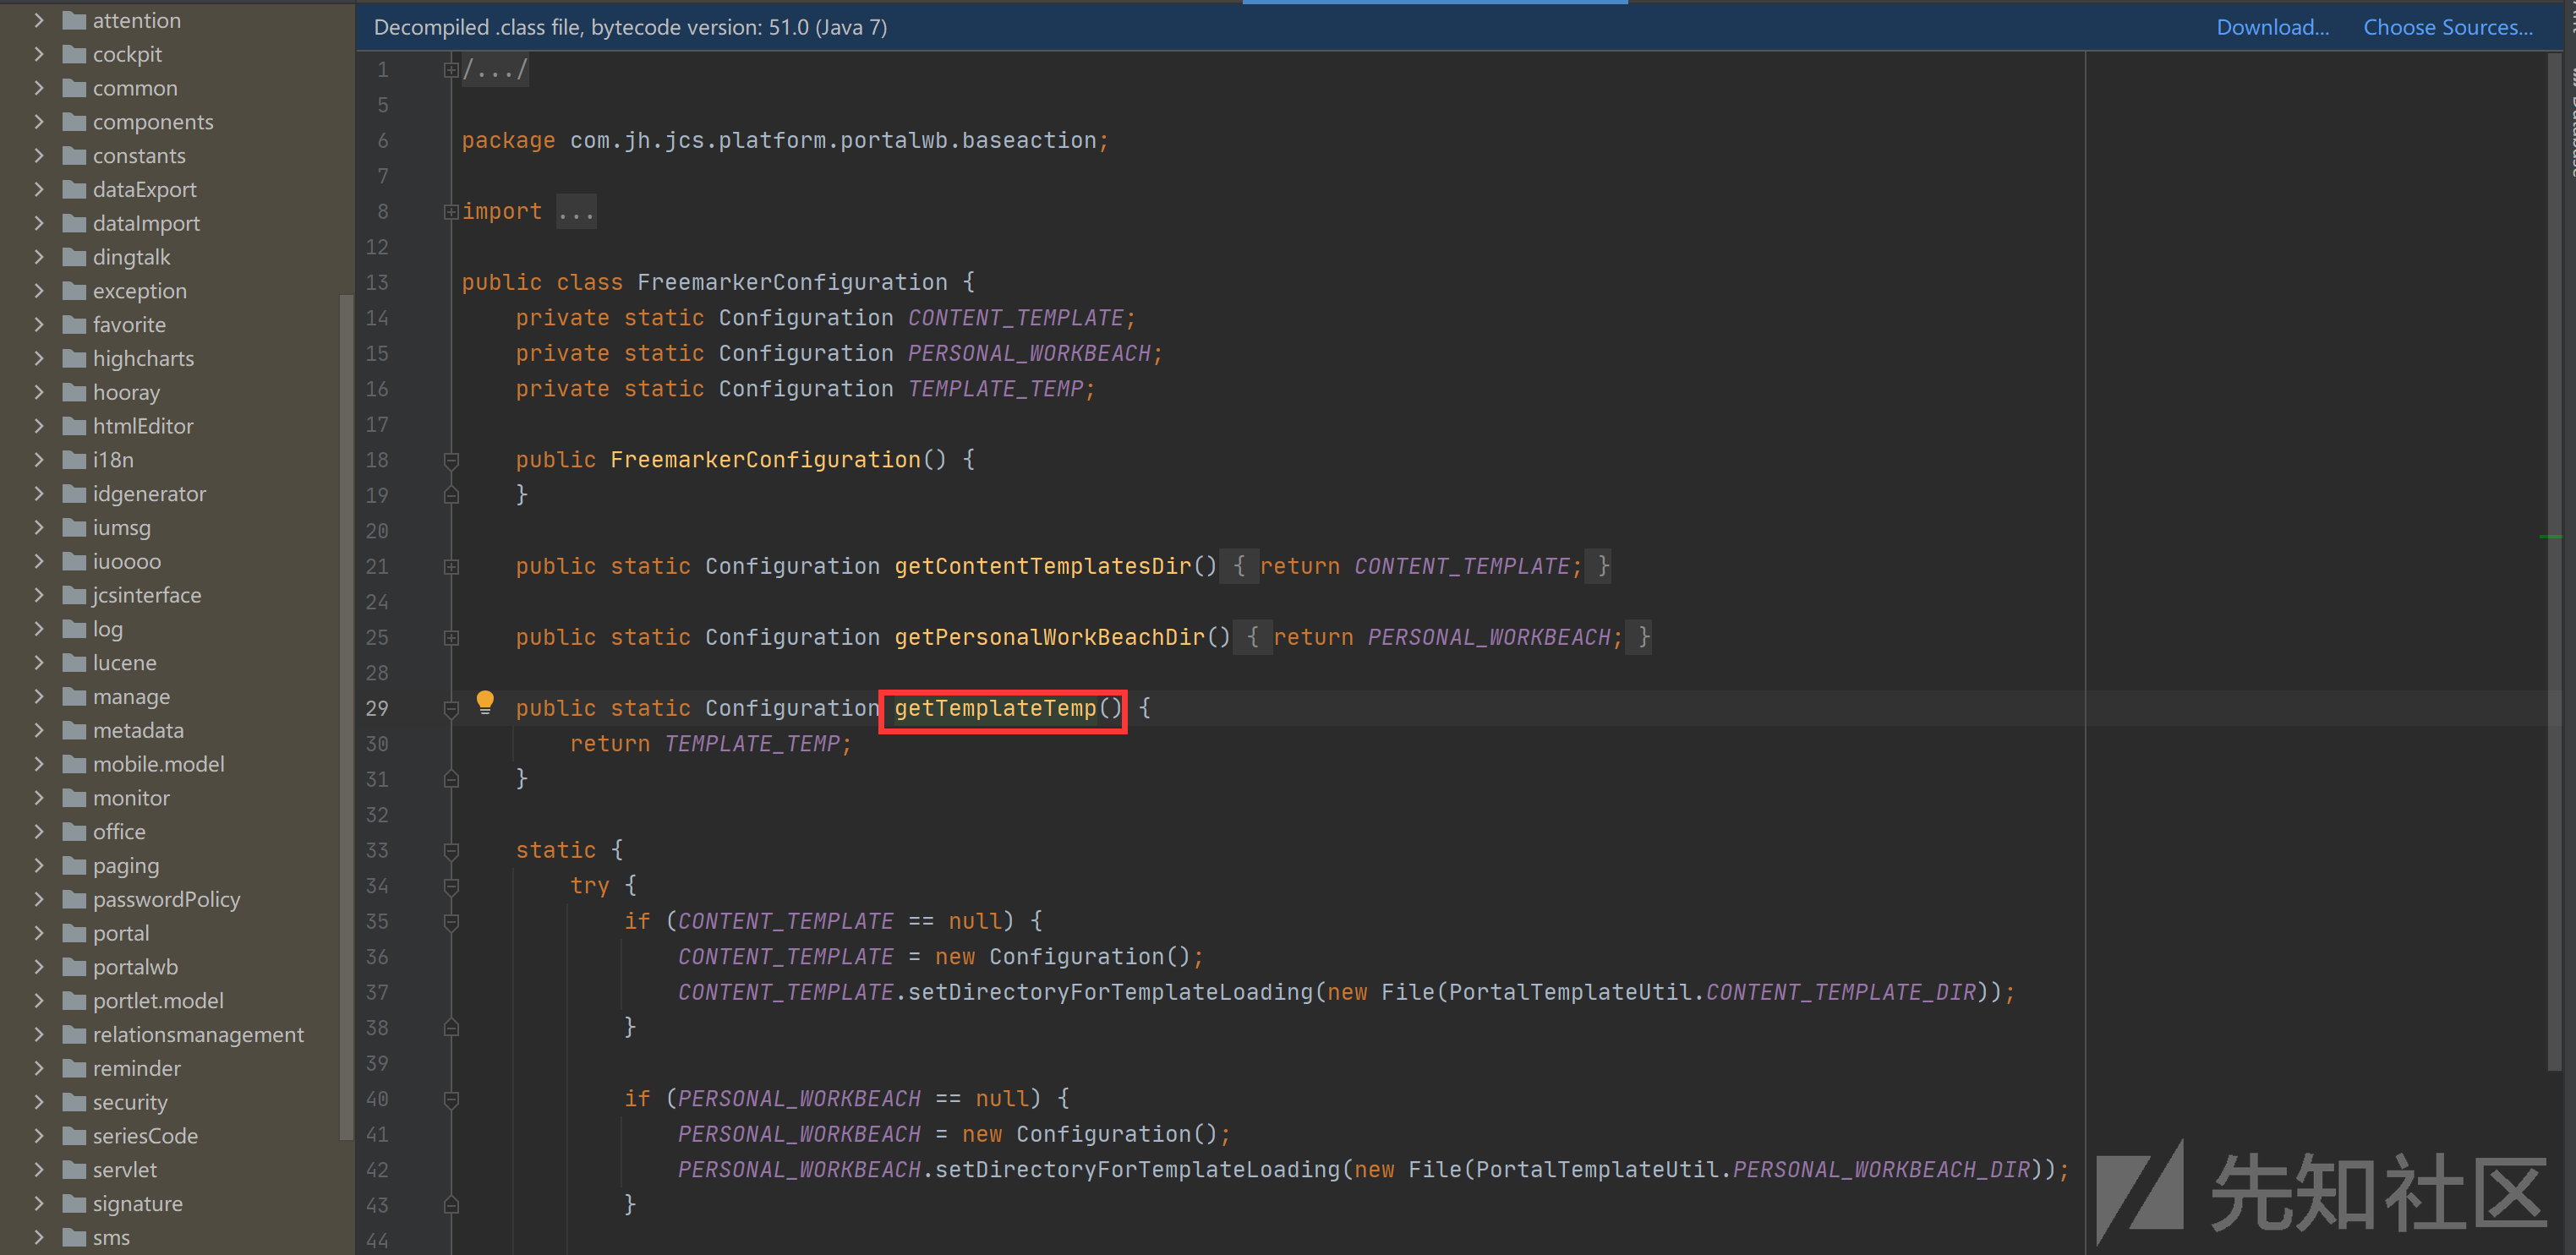Click the idgenerator folder icon
This screenshot has height=1255, width=2576.
coord(74,493)
